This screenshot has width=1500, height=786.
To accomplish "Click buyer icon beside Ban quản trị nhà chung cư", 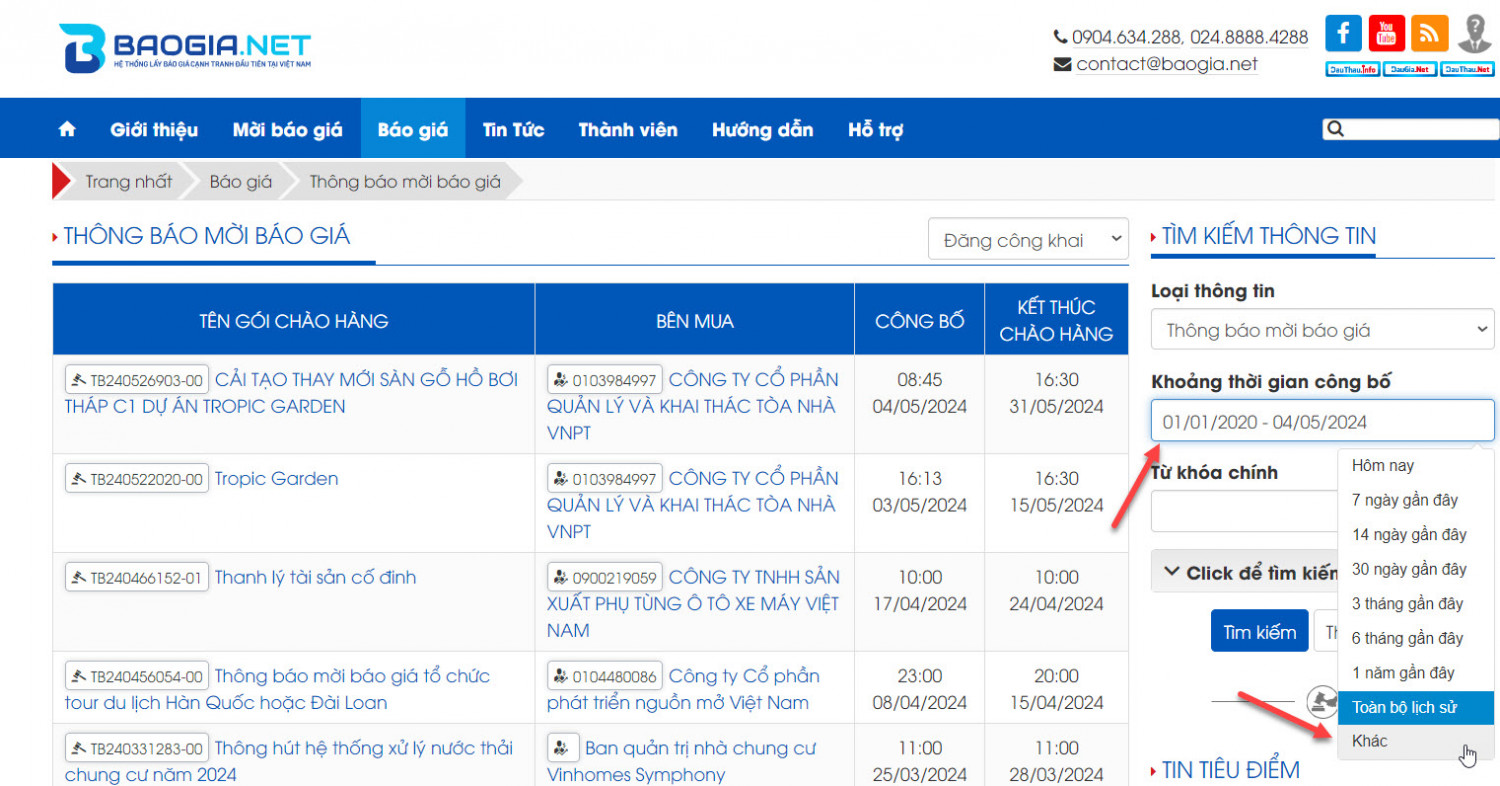I will [563, 748].
